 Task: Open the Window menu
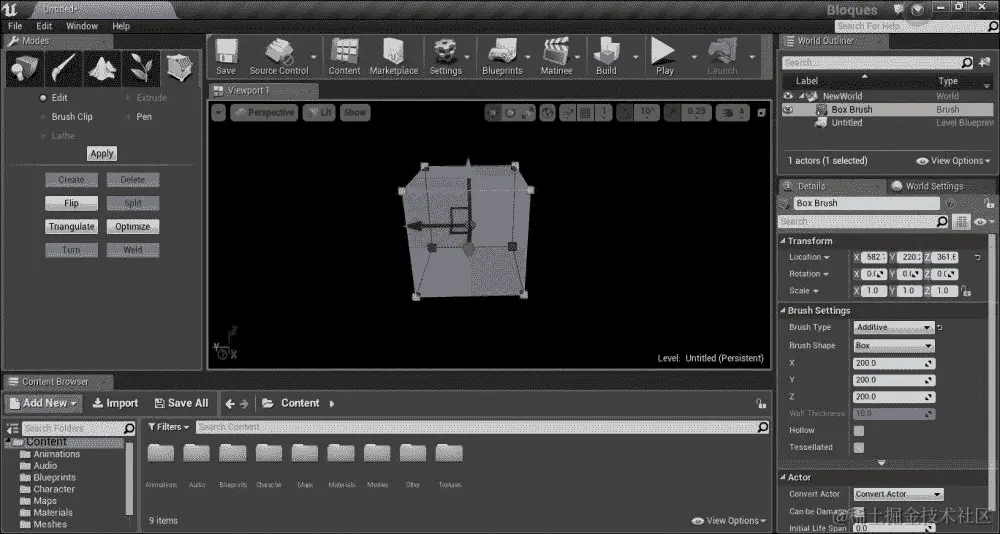[x=82, y=26]
